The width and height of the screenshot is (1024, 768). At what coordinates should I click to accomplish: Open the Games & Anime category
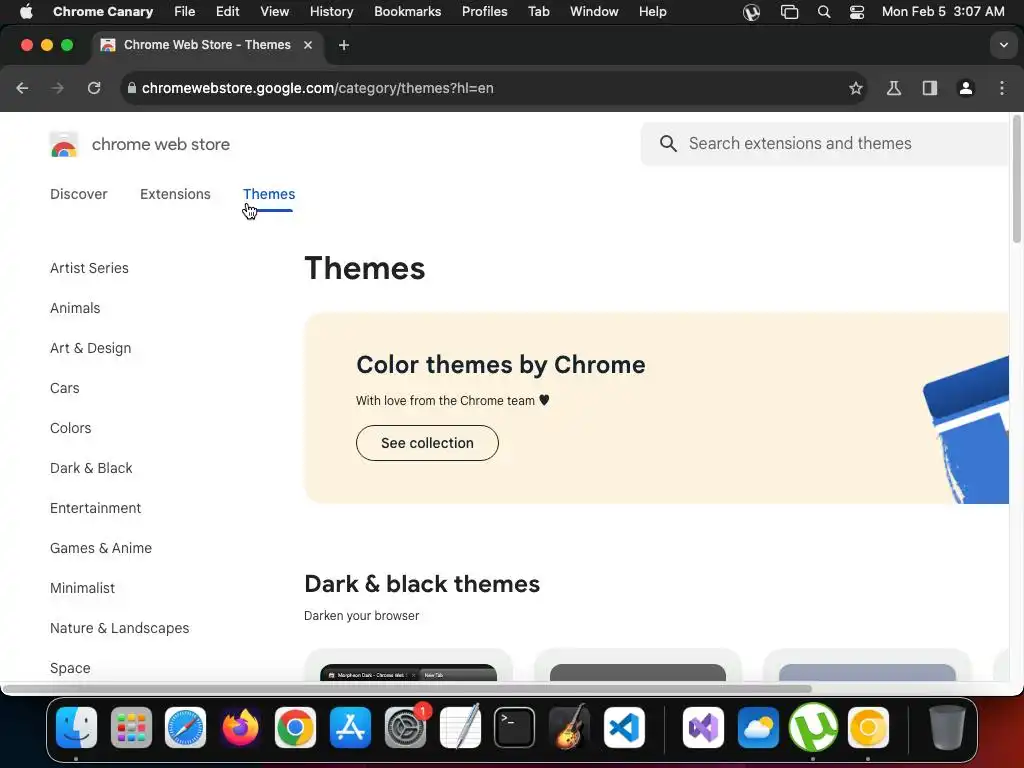tap(101, 548)
